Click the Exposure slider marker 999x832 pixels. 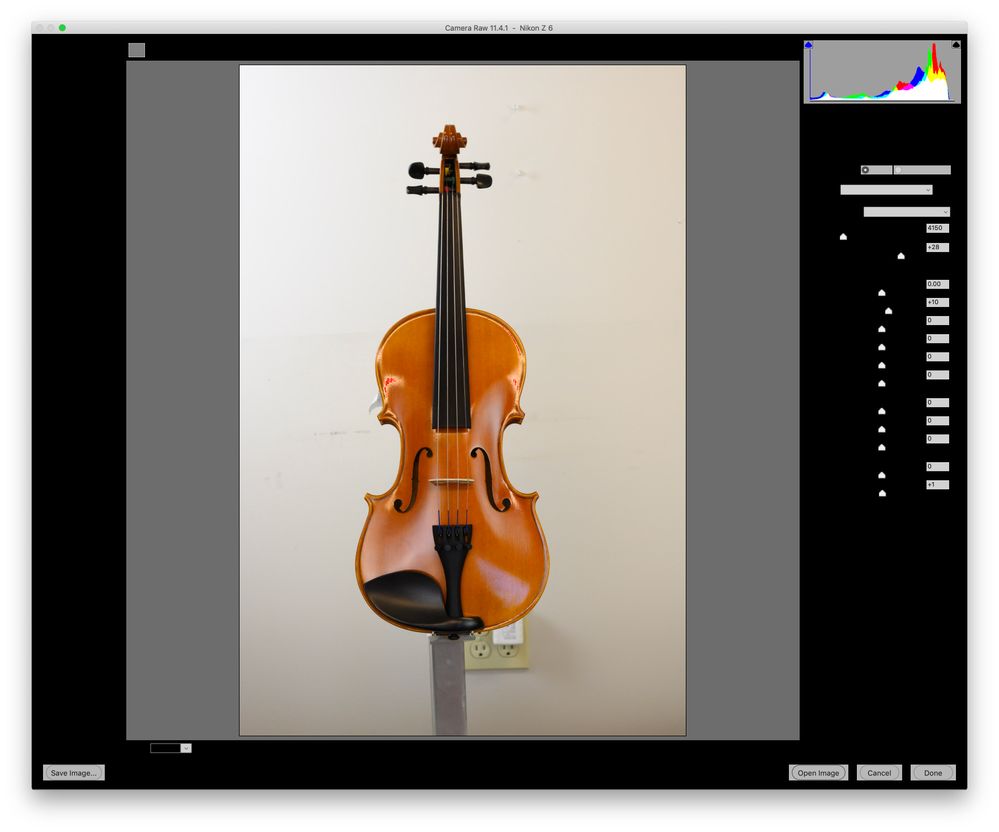[880, 292]
